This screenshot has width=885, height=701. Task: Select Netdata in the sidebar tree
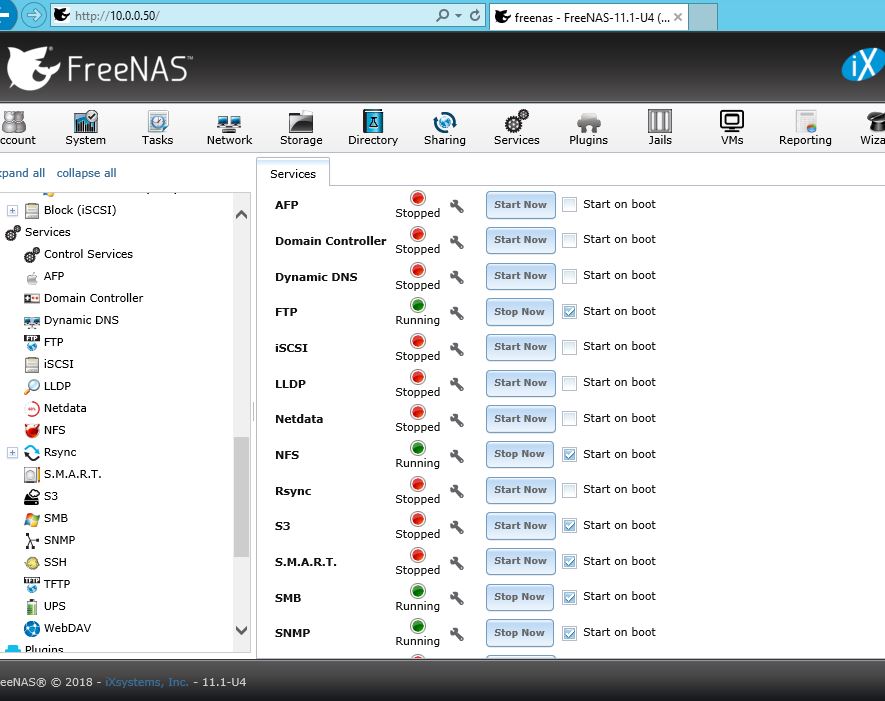coord(65,408)
